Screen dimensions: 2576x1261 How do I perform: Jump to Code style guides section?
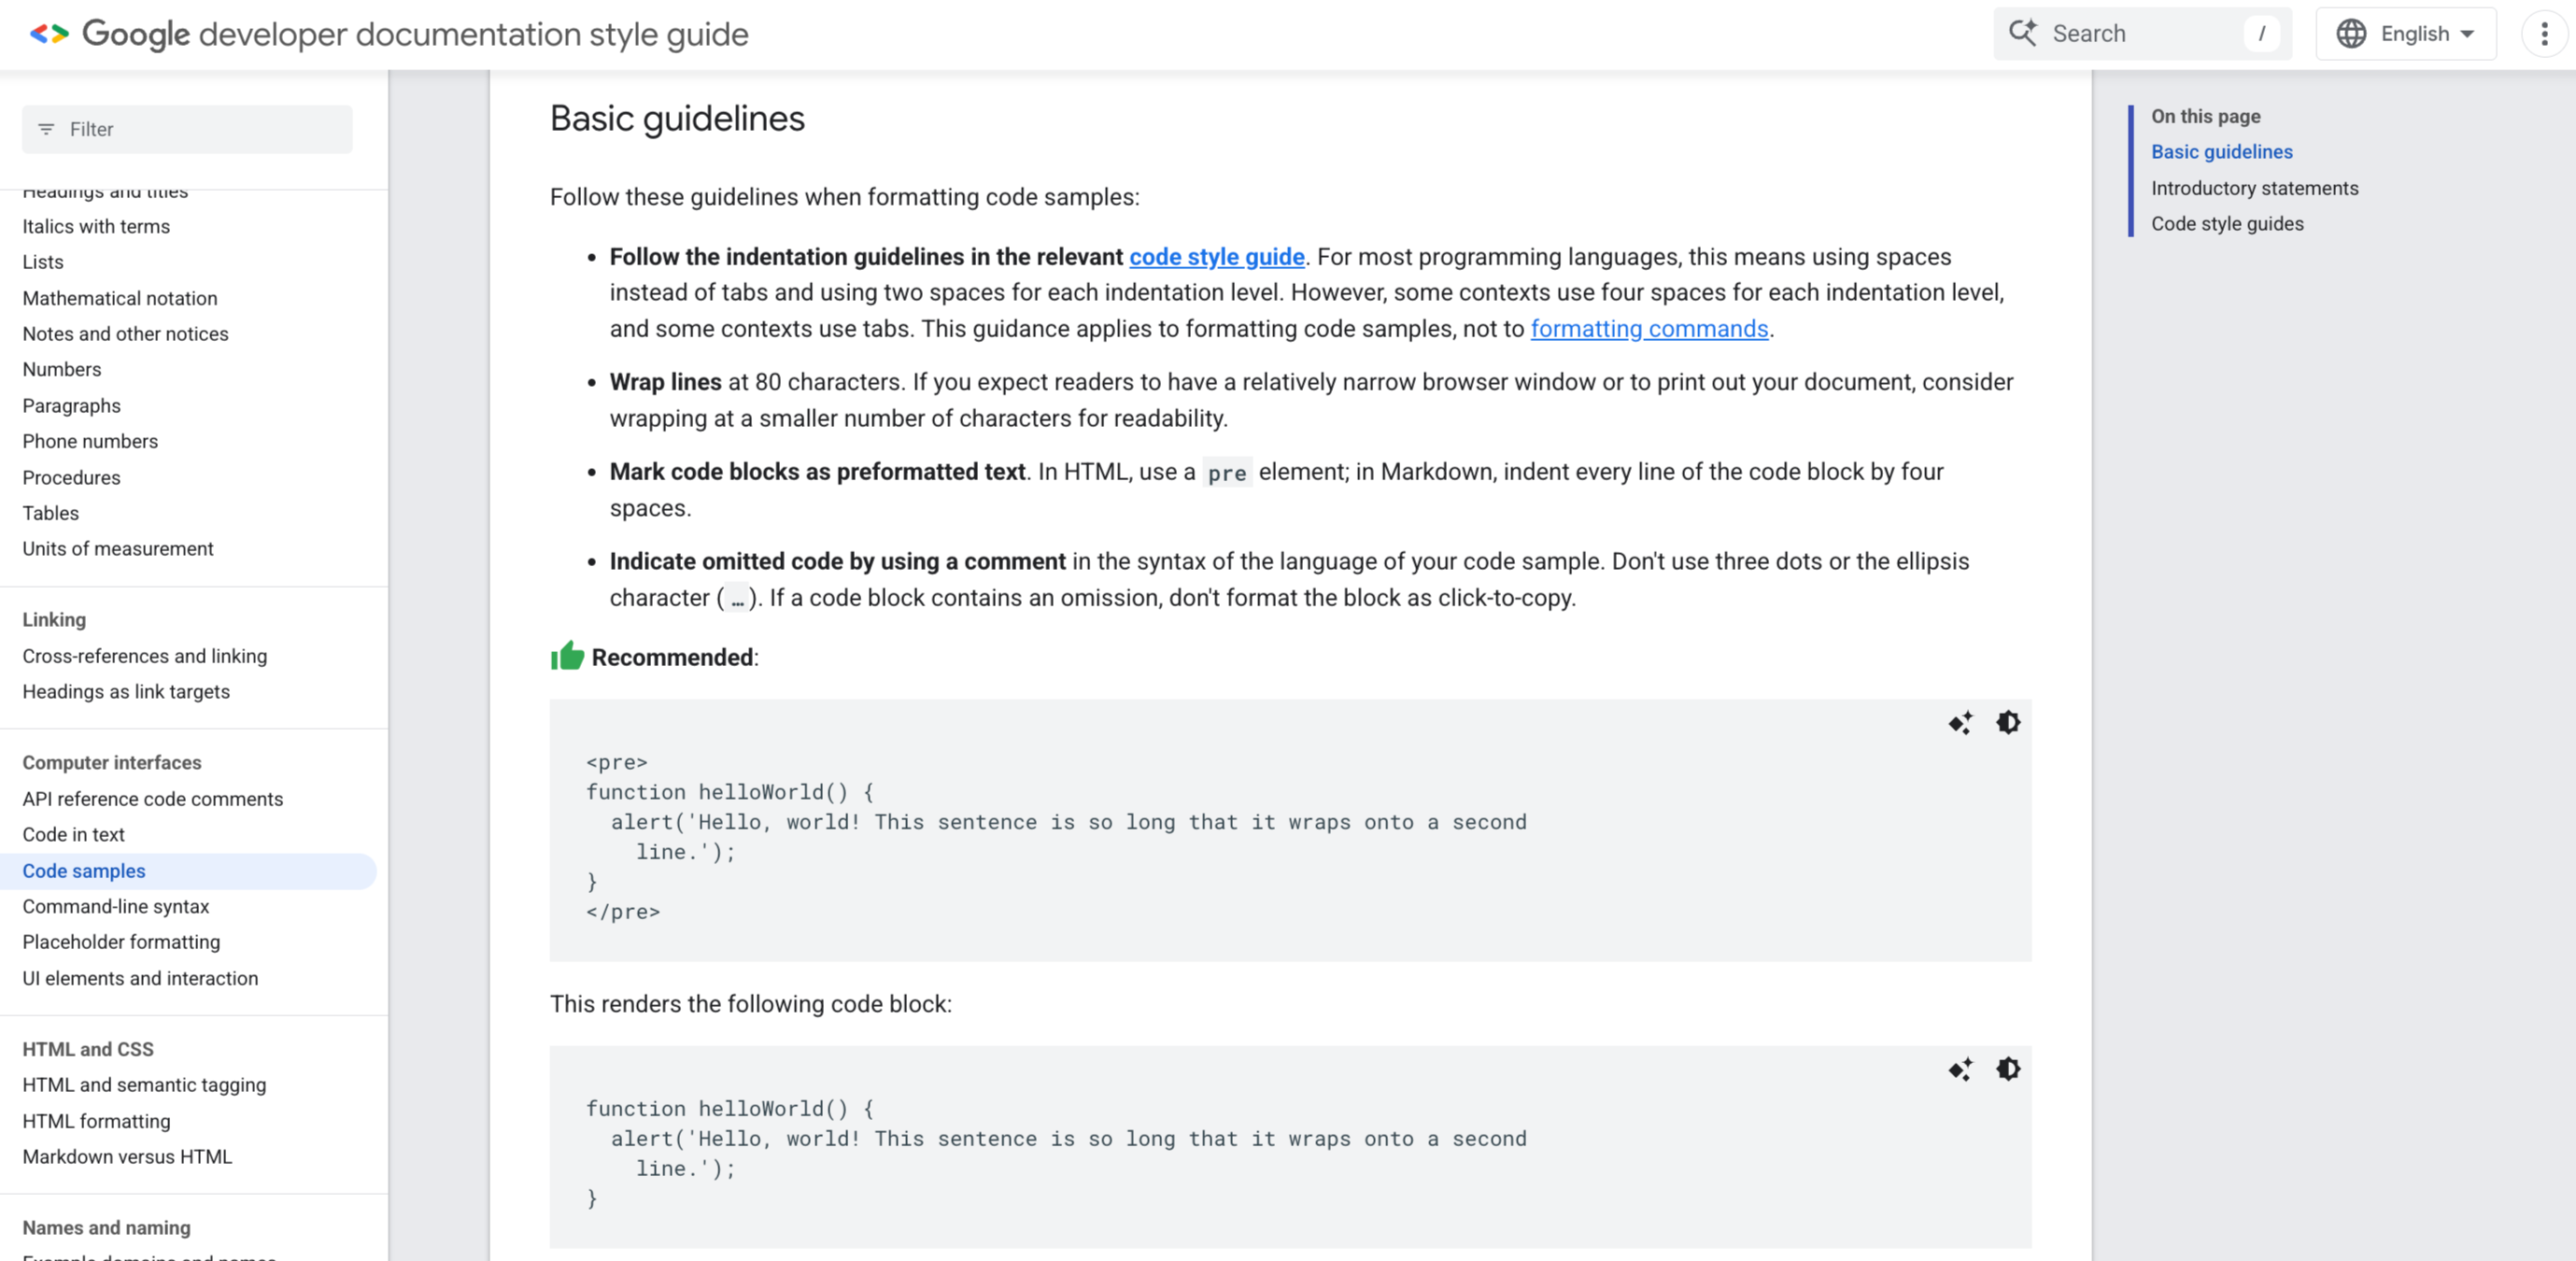coord(2227,224)
